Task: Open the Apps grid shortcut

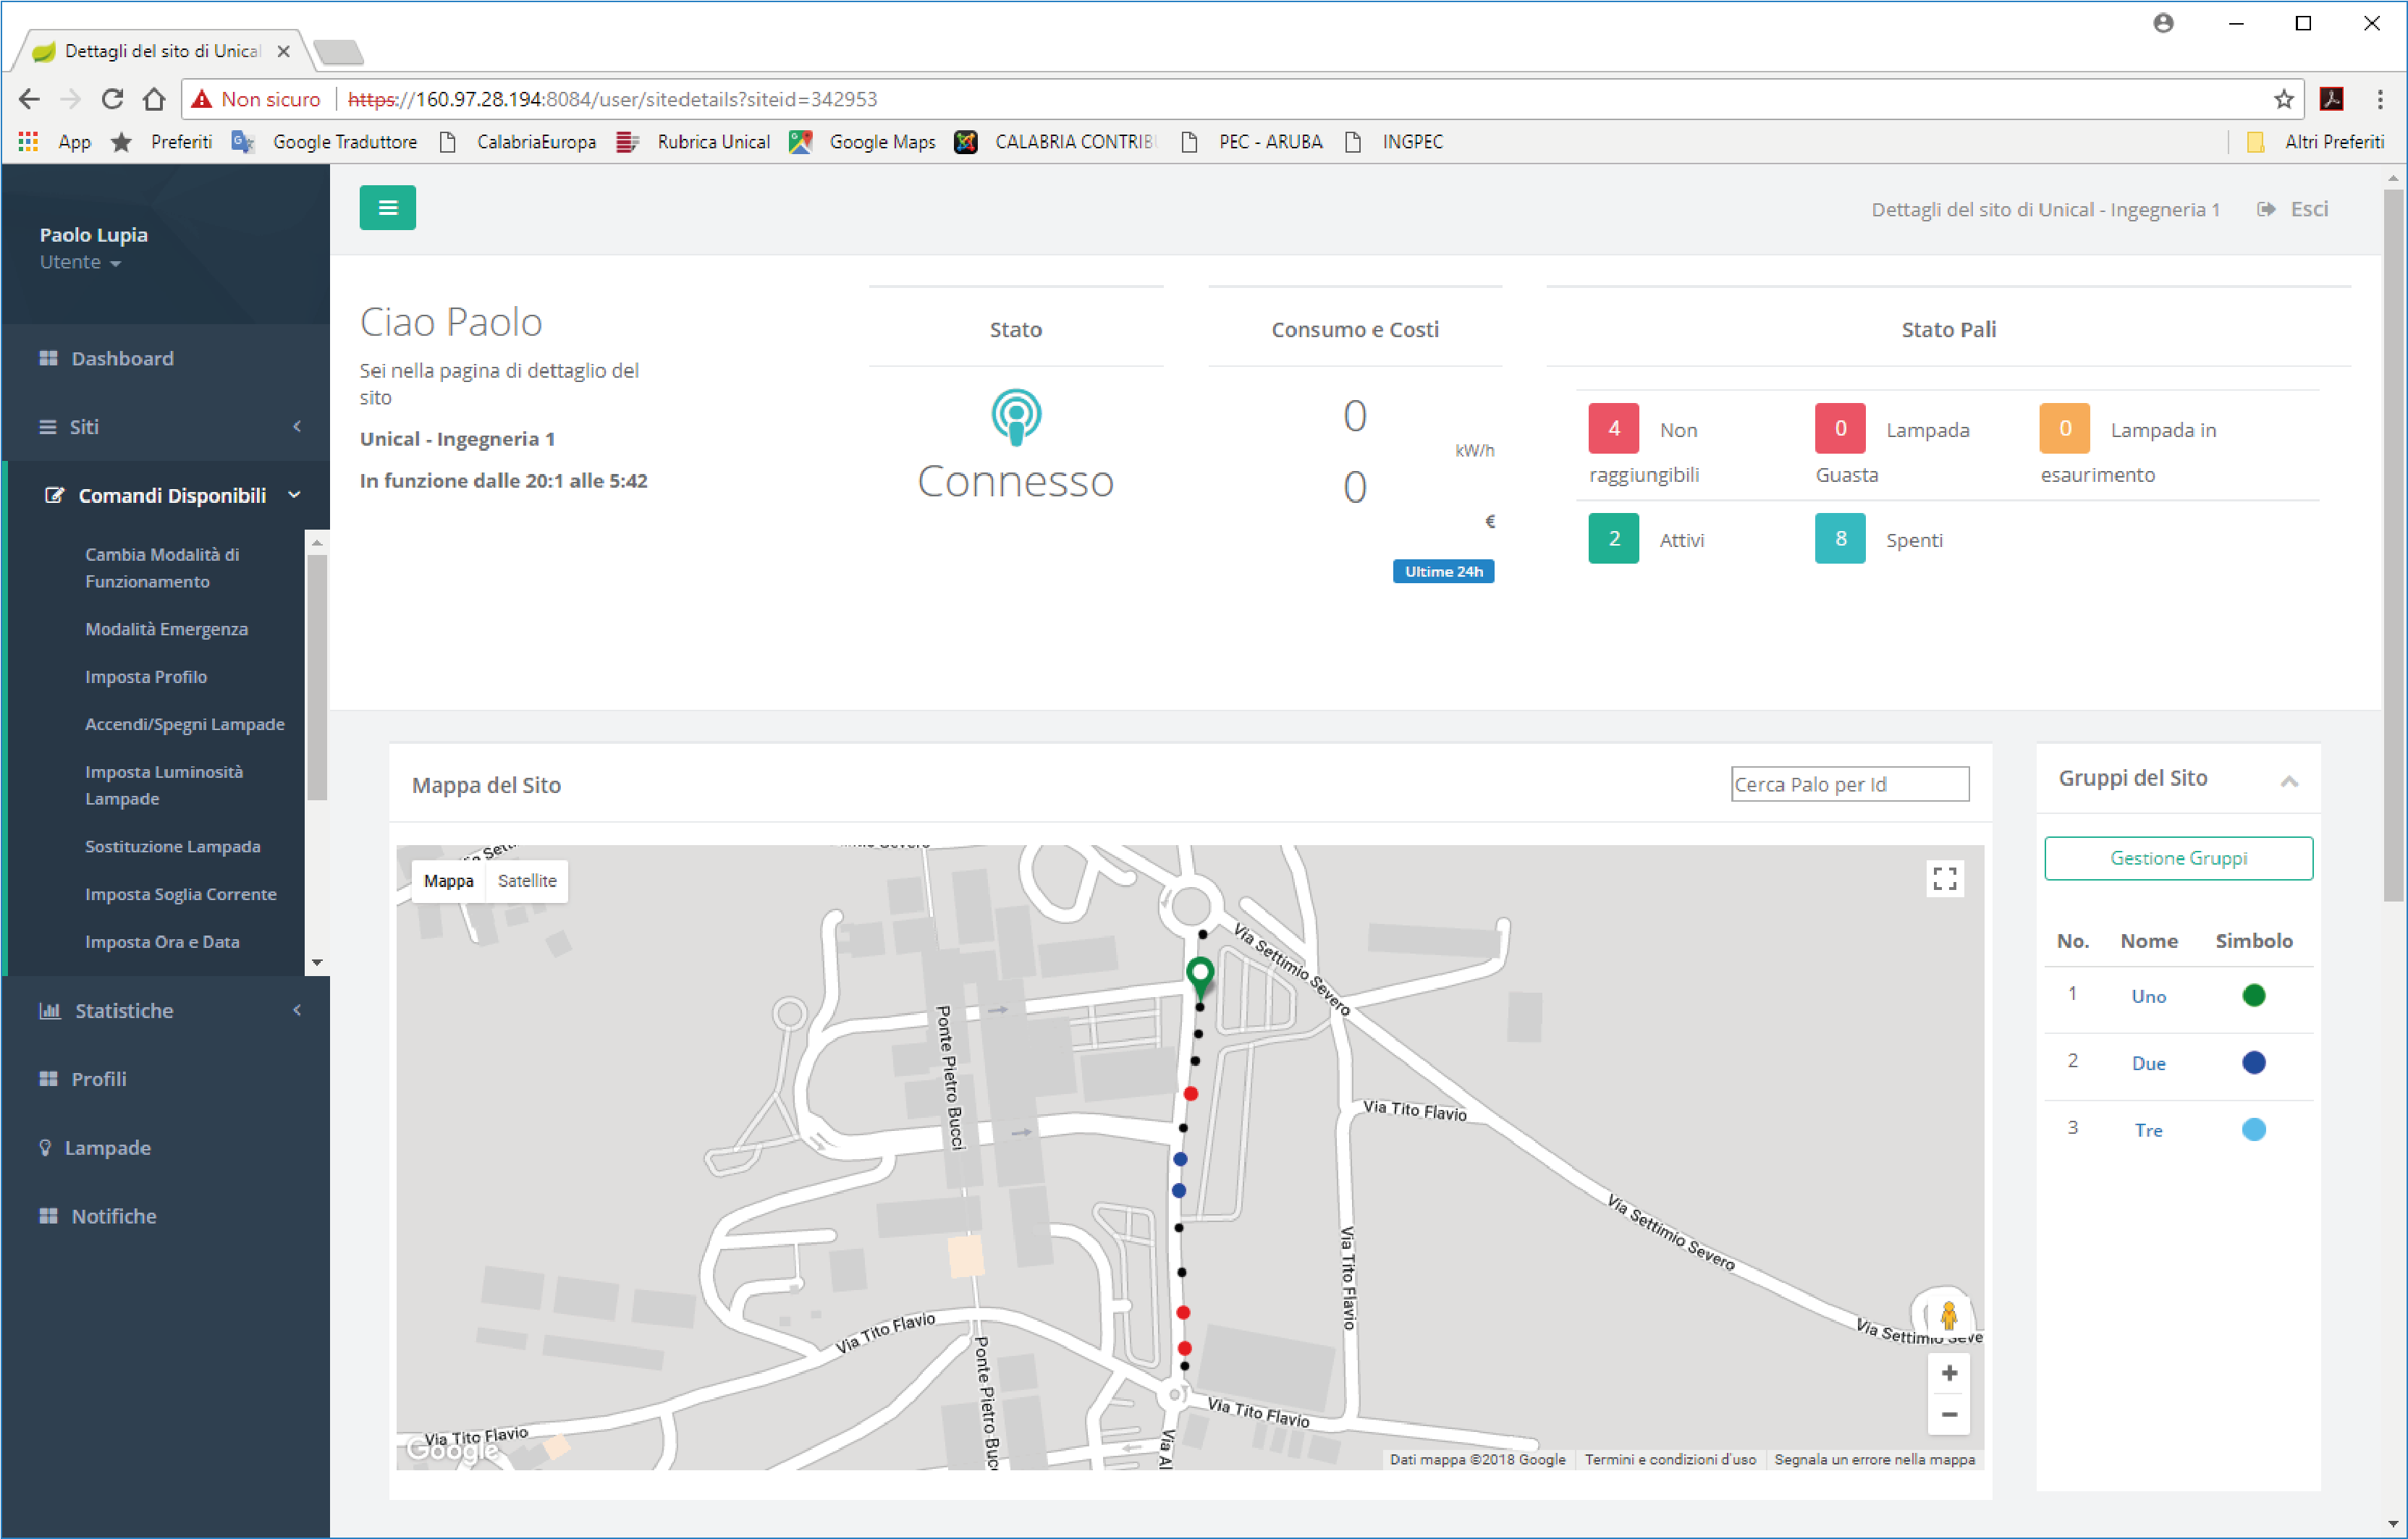Action: 55,142
